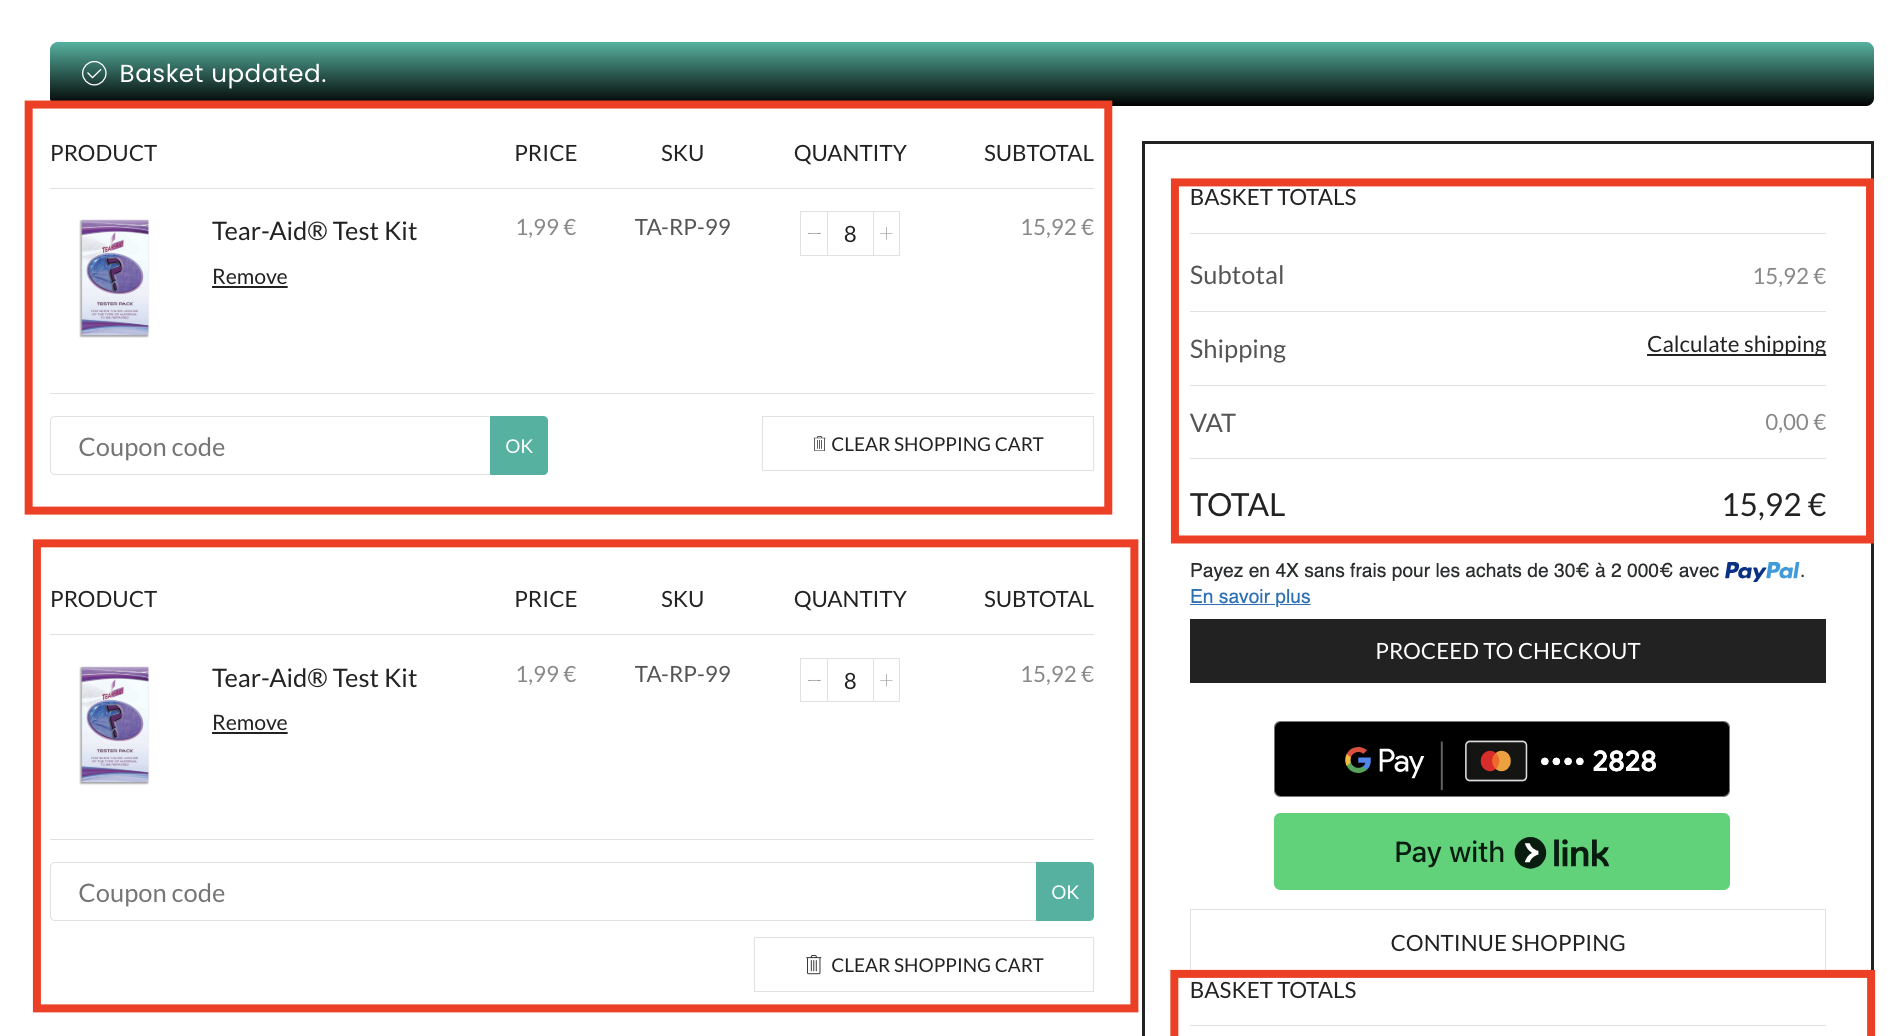Image resolution: width=1890 pixels, height=1036 pixels.
Task: Click lower Clear Shopping Cart button
Action: coord(924,965)
